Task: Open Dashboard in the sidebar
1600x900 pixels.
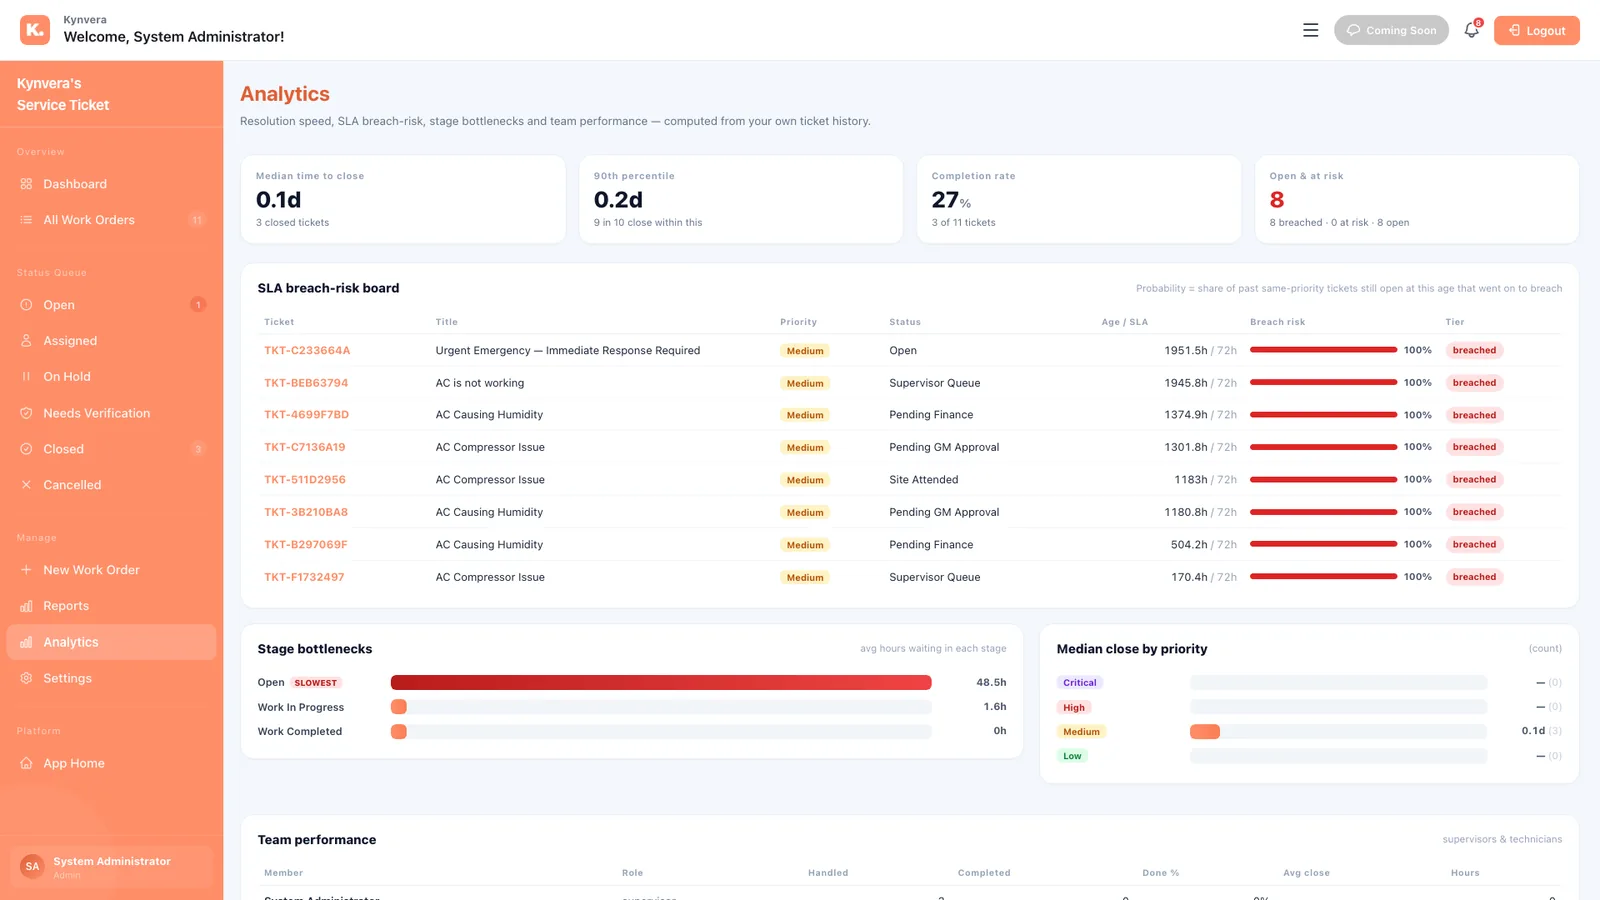Action: point(111,184)
